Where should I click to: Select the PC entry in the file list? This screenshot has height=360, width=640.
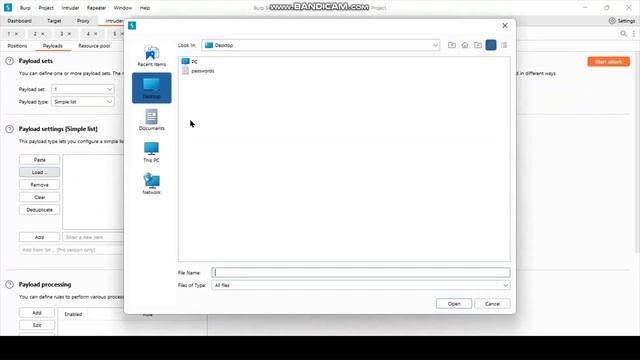(190, 62)
